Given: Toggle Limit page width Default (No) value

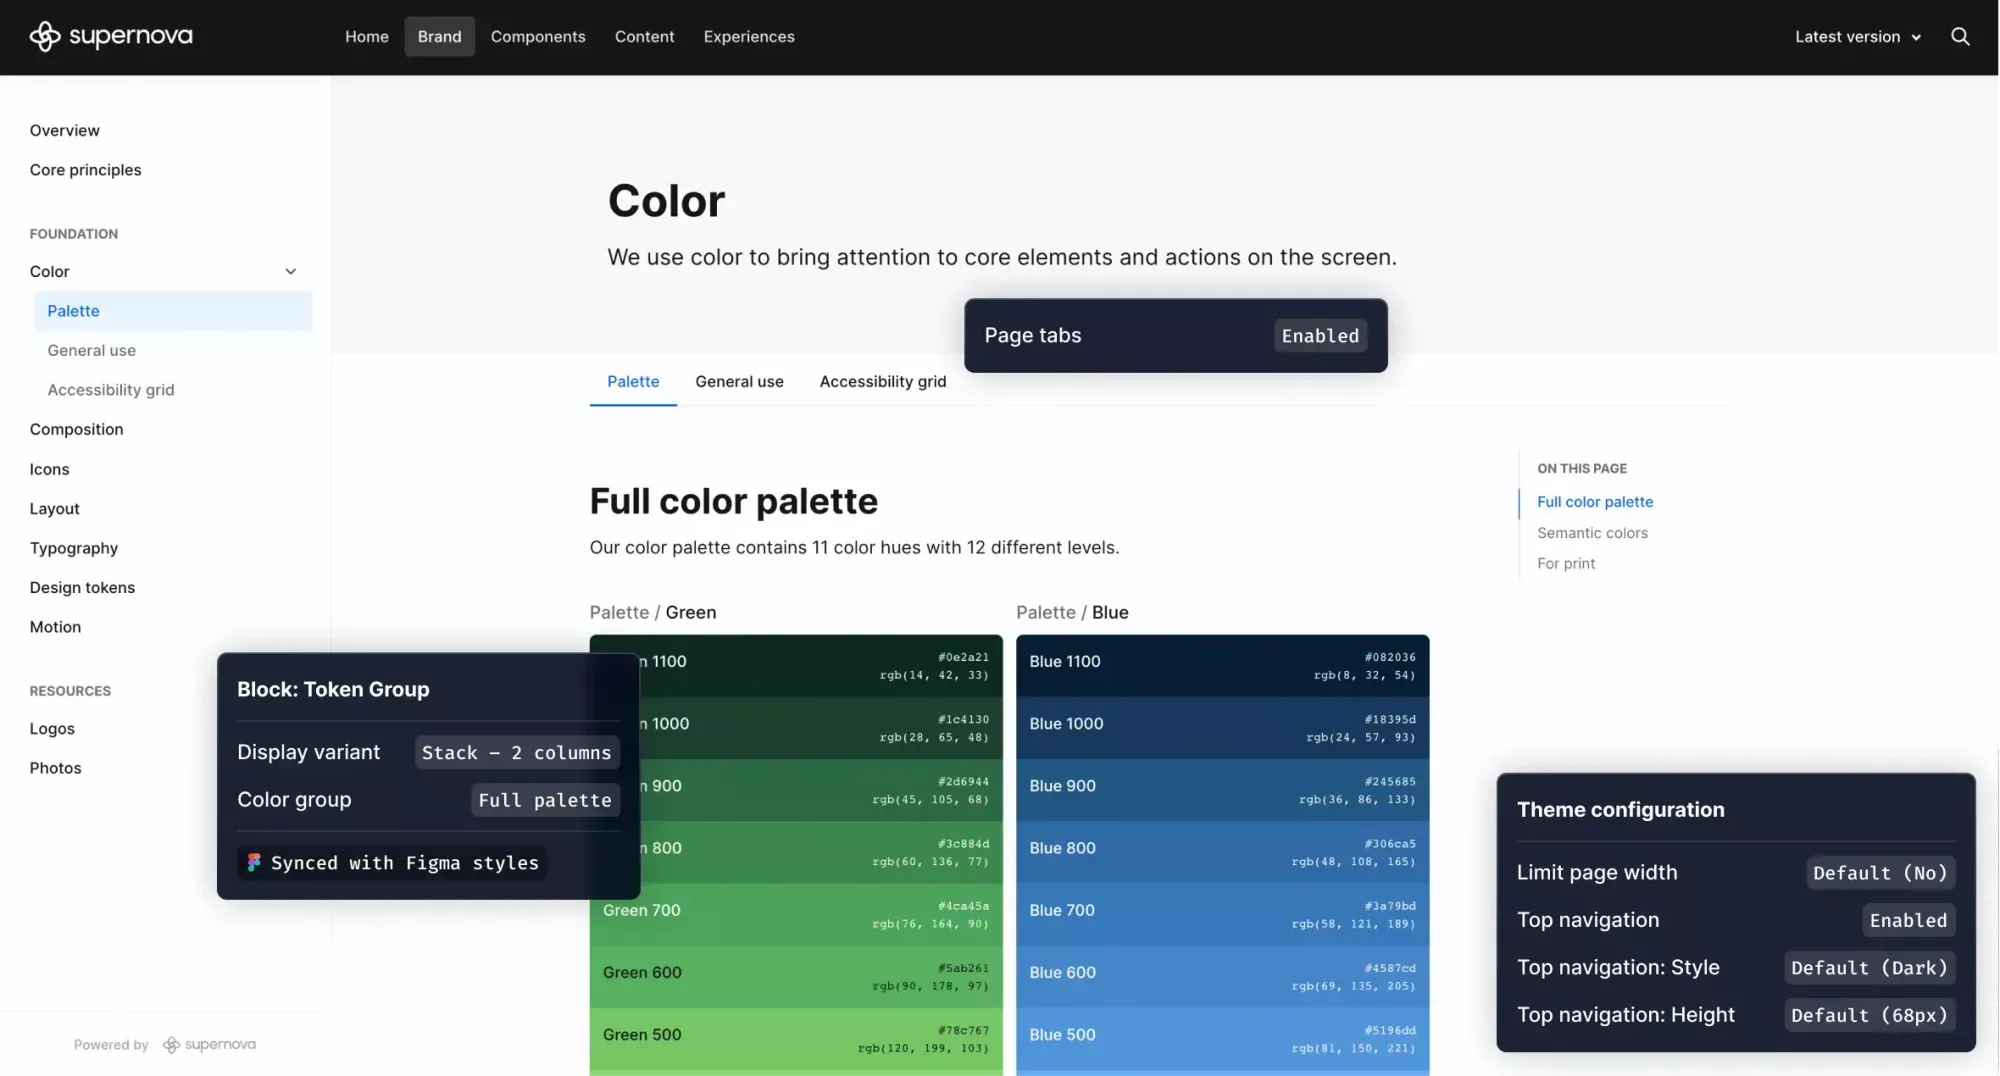Looking at the screenshot, I should 1880,873.
